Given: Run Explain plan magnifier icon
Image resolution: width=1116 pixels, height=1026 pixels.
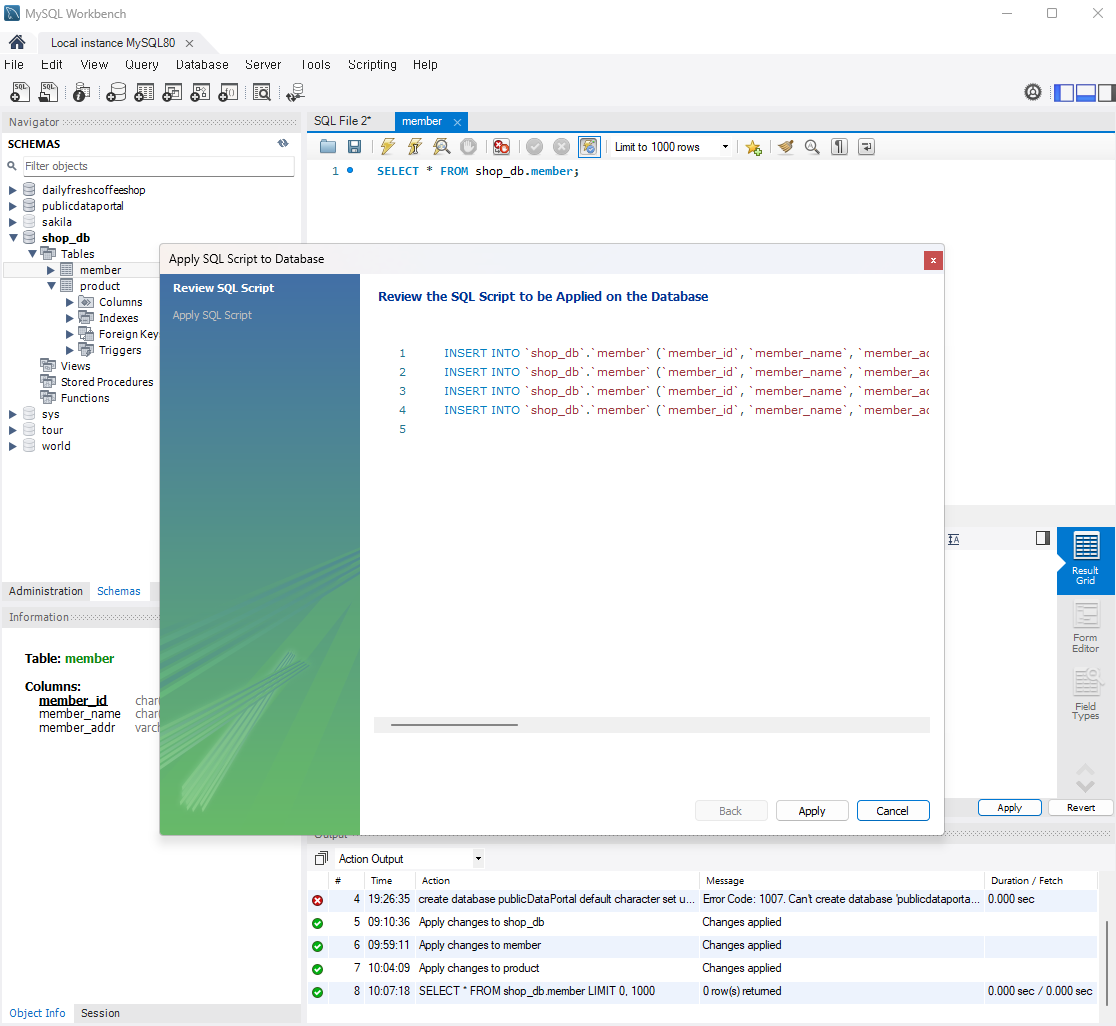Looking at the screenshot, I should (441, 147).
